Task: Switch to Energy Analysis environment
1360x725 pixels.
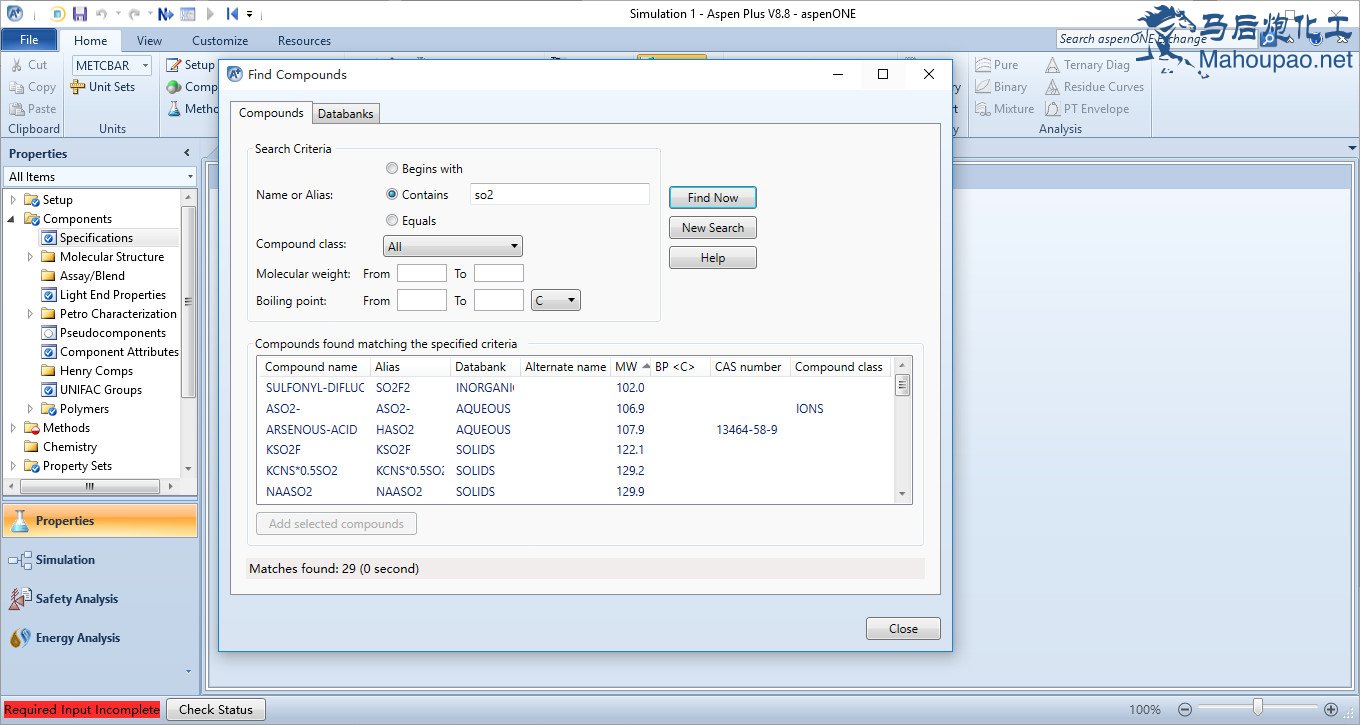Action: (x=99, y=638)
